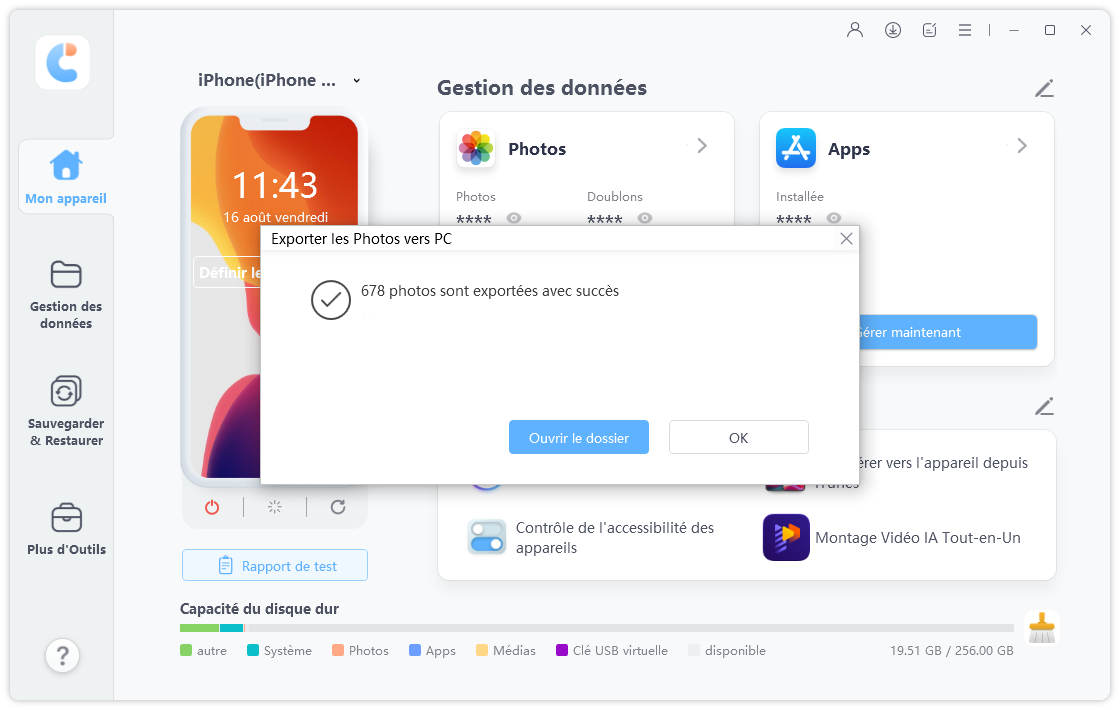Click the broom cleanup icon
Image resolution: width=1120 pixels, height=710 pixels.
coord(1041,628)
